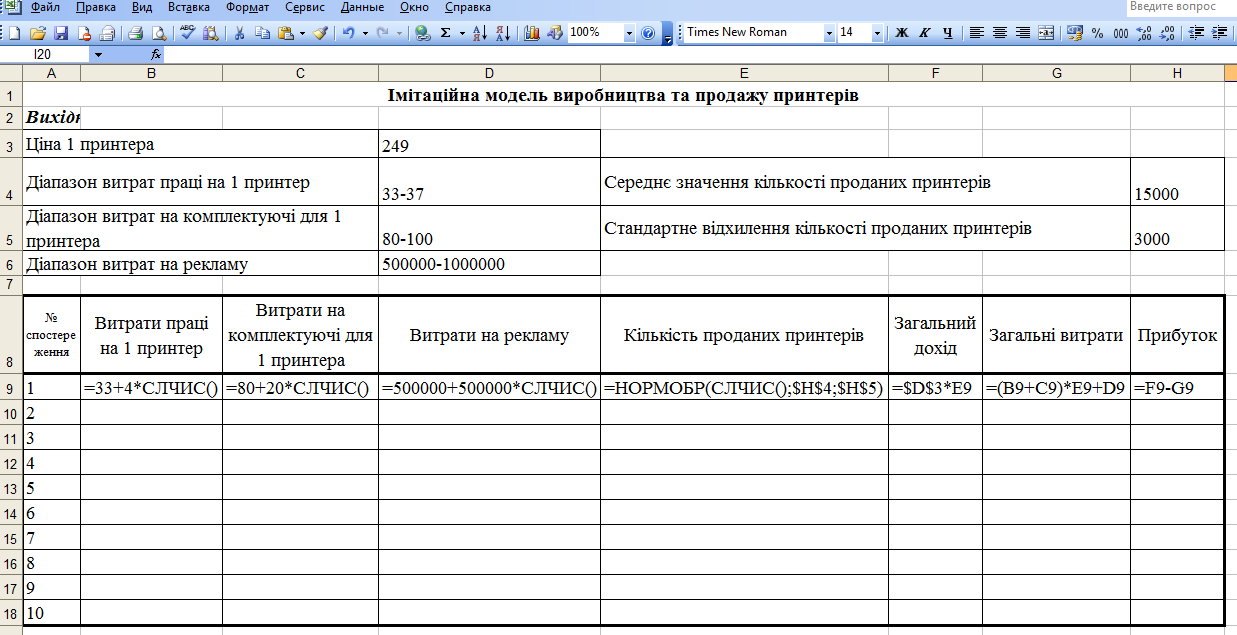Open the Правка menu
Viewport: 1237px width, 635px height.
pyautogui.click(x=96, y=7)
